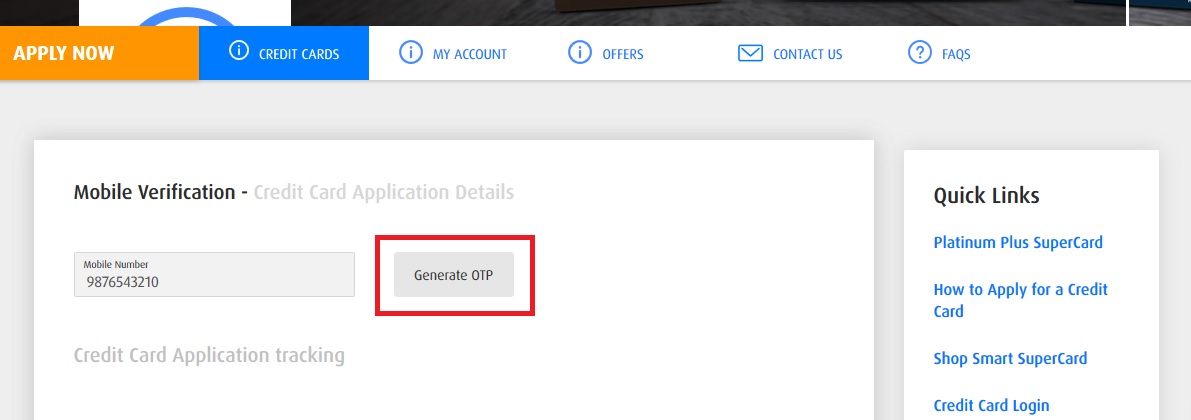Click the envelope icon for Contact Us
This screenshot has width=1191, height=420.
[x=750, y=53]
